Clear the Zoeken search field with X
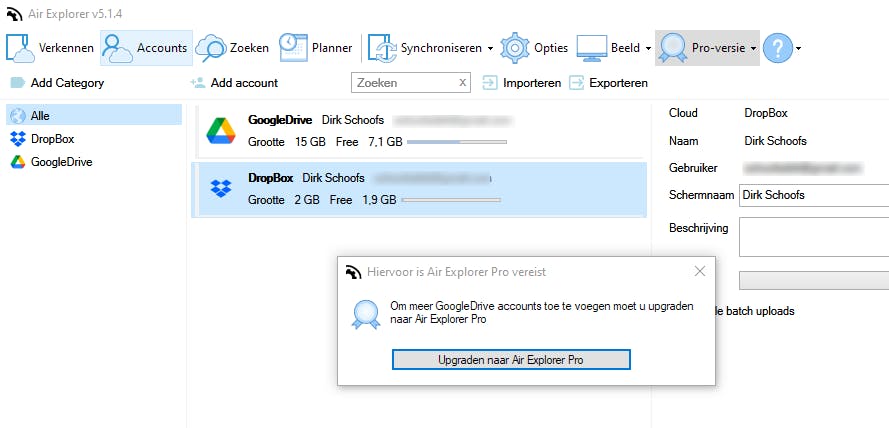 [x=462, y=83]
